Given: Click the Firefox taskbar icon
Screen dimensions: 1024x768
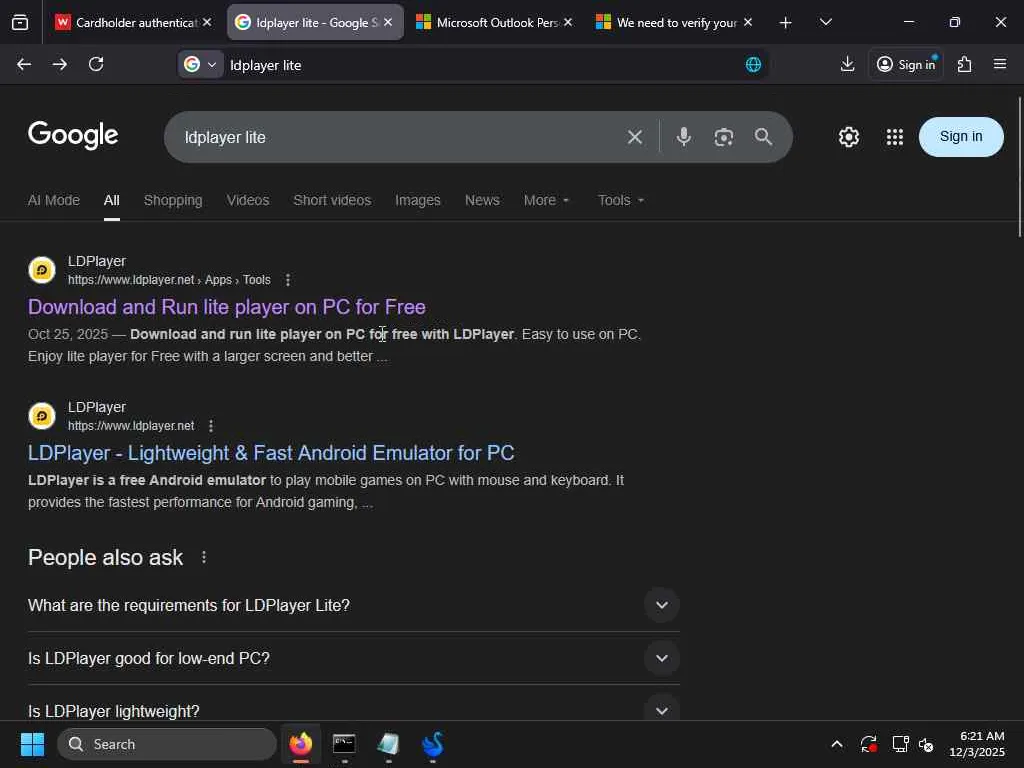Looking at the screenshot, I should pyautogui.click(x=301, y=744).
